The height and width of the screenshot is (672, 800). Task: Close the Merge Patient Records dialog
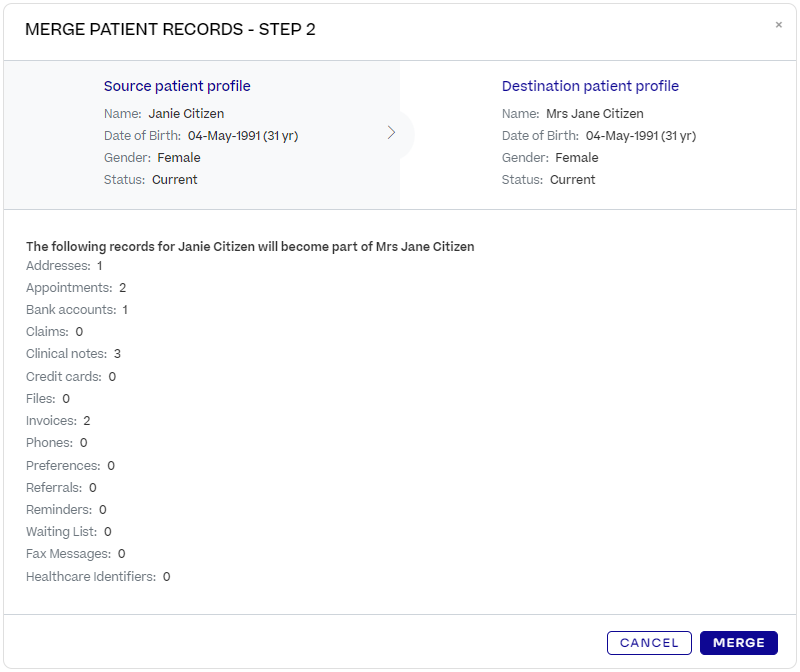pos(778,24)
